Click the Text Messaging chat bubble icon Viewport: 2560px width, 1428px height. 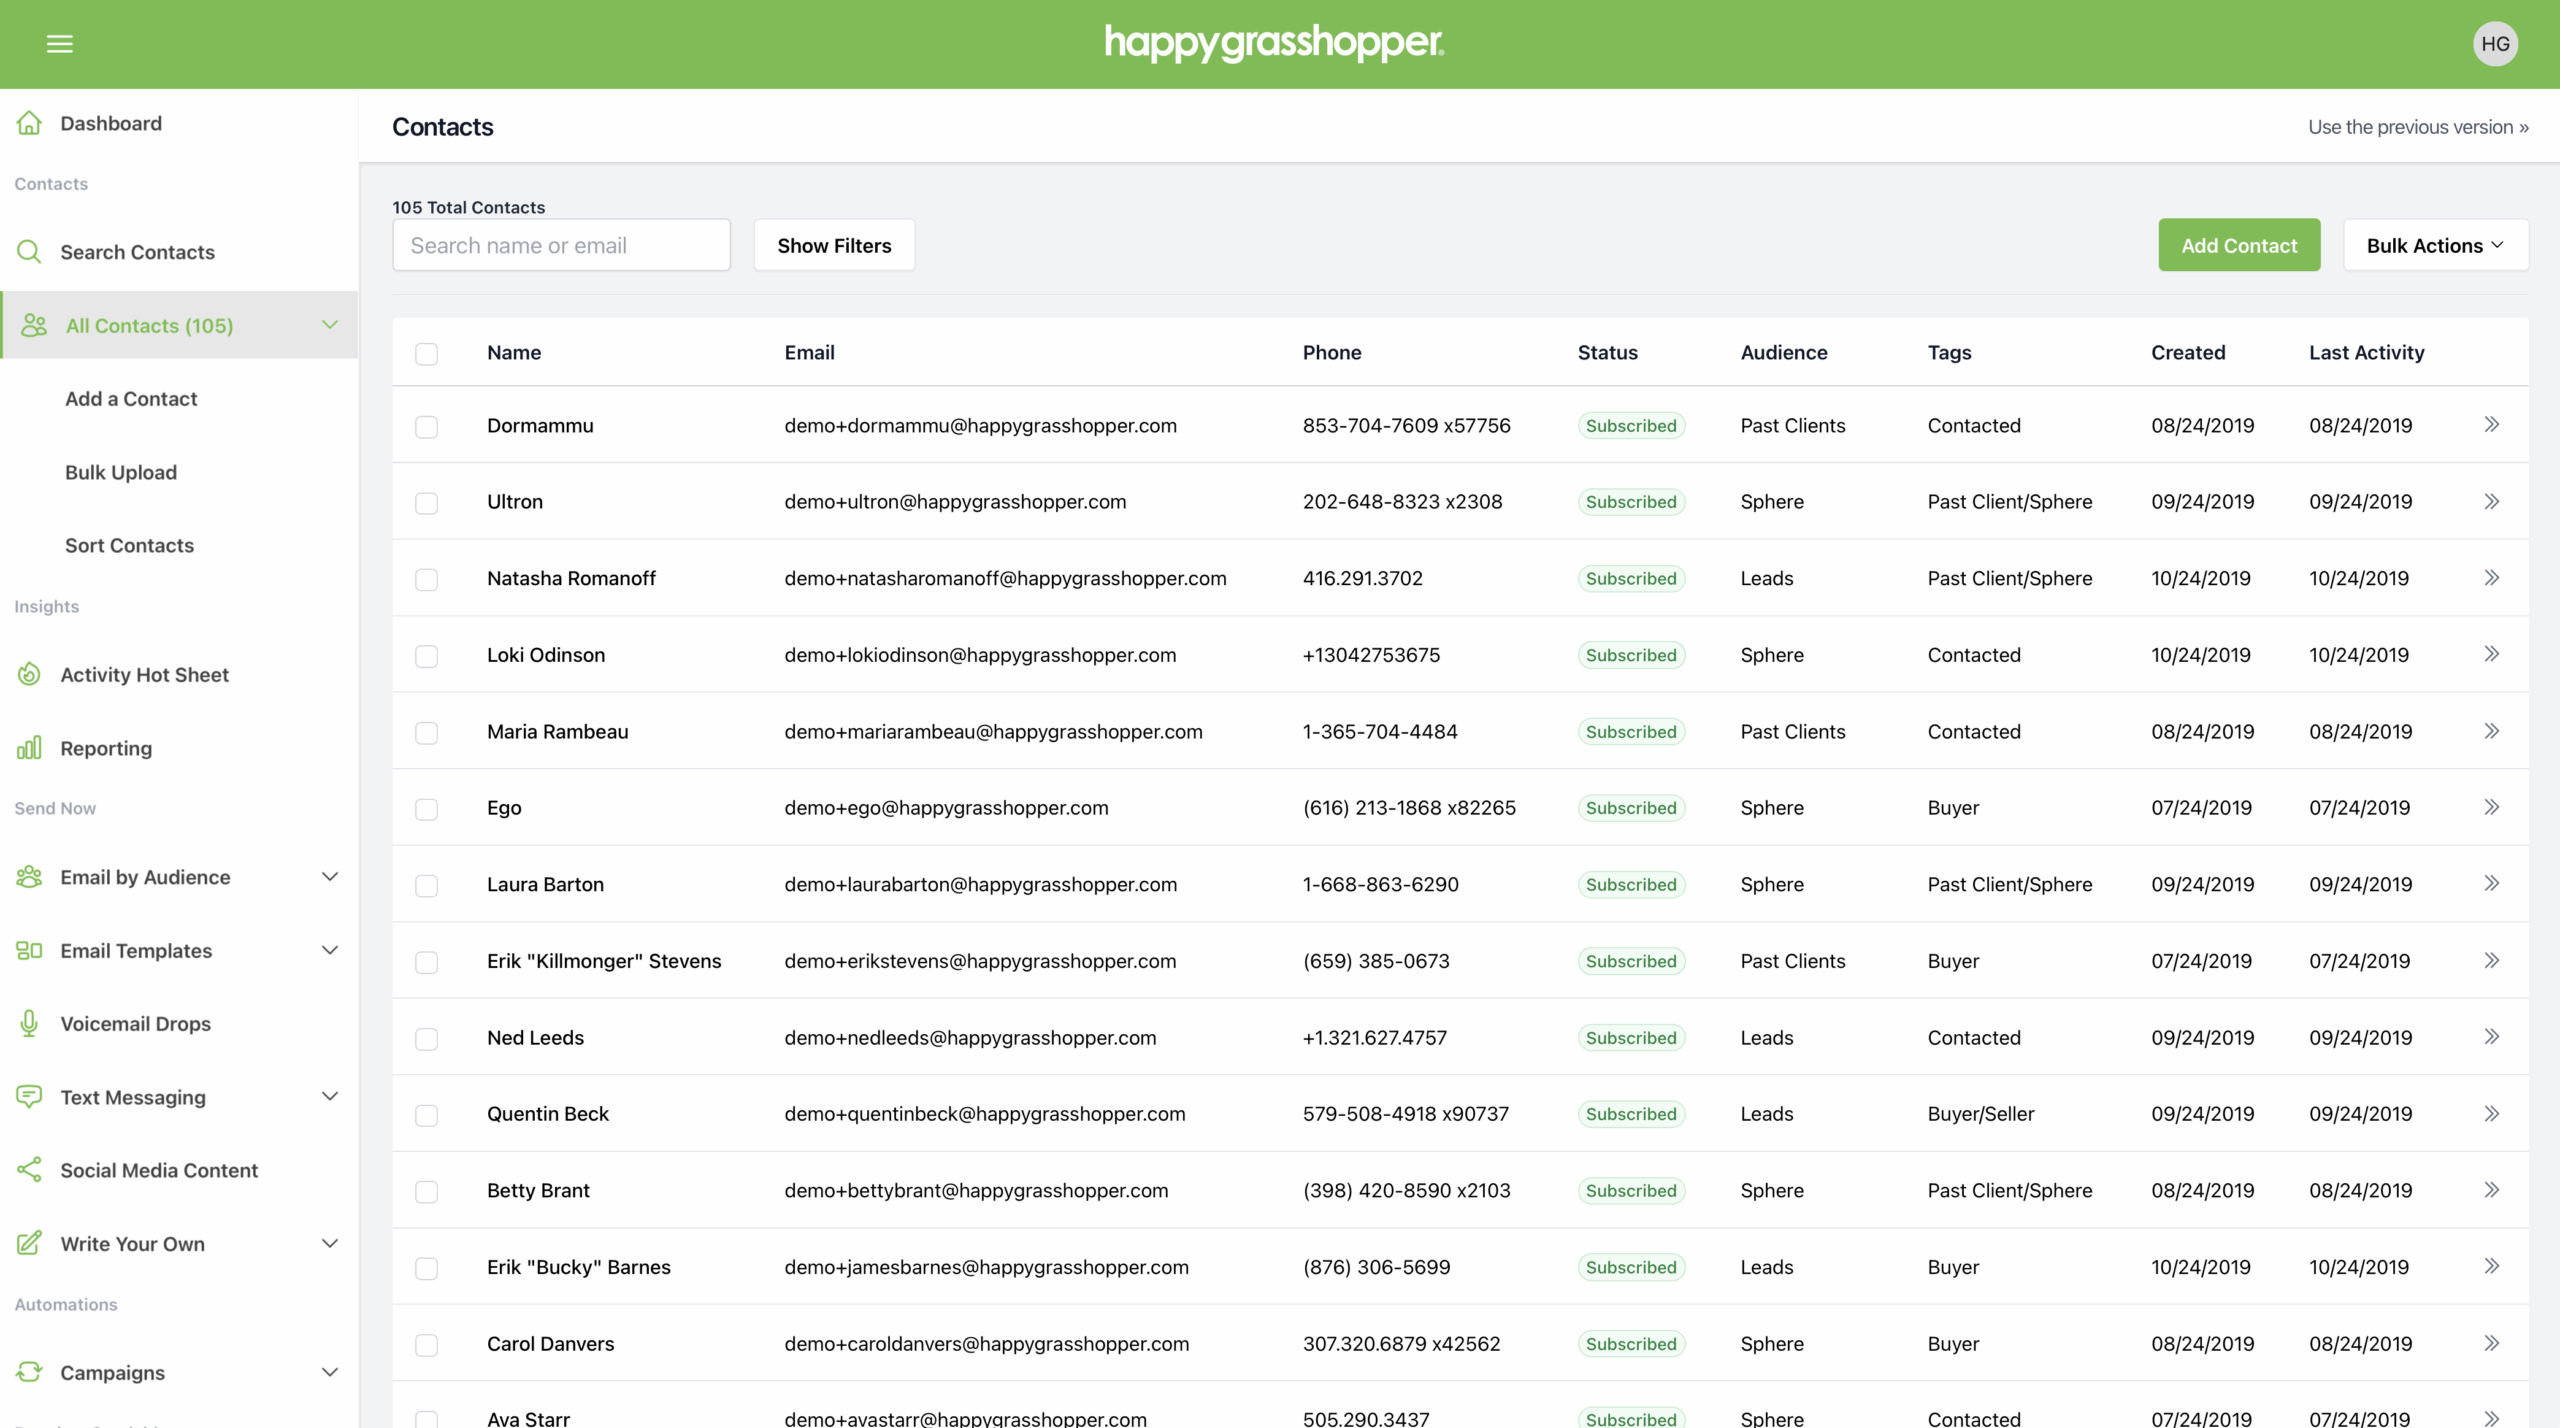(x=29, y=1097)
